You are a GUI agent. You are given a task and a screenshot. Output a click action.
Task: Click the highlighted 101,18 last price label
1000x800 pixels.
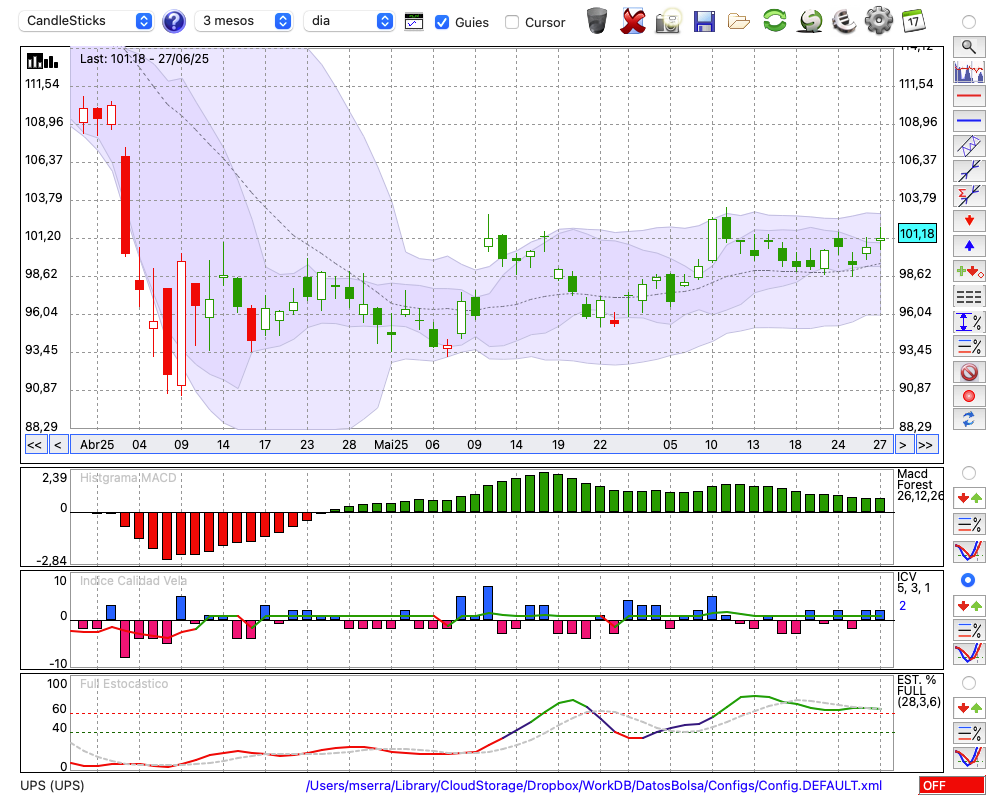click(916, 233)
